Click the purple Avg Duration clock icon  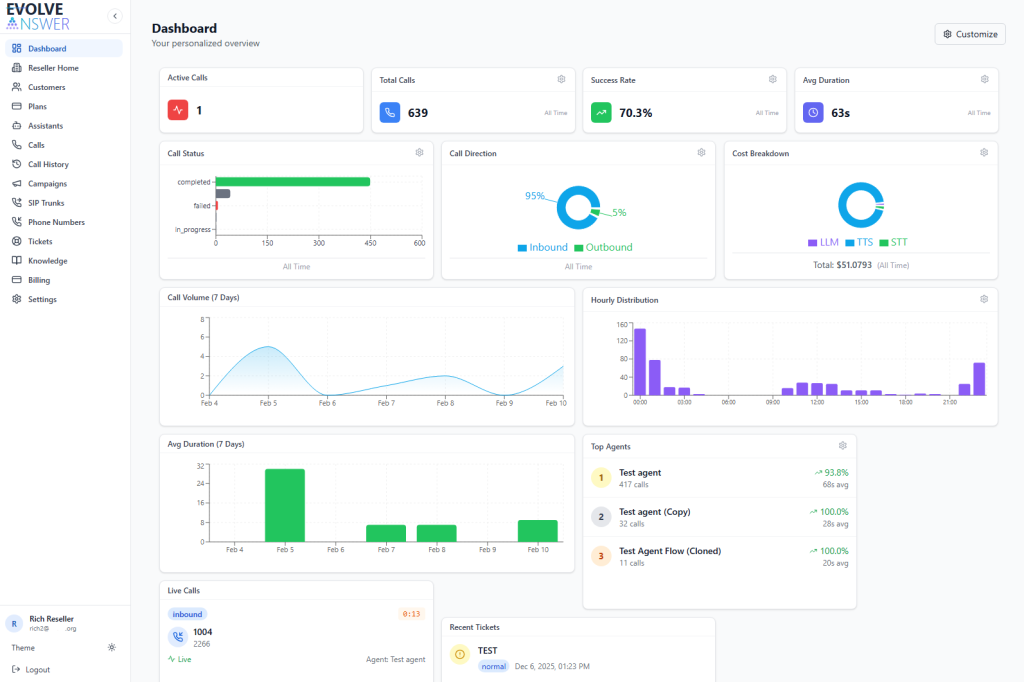tap(813, 112)
